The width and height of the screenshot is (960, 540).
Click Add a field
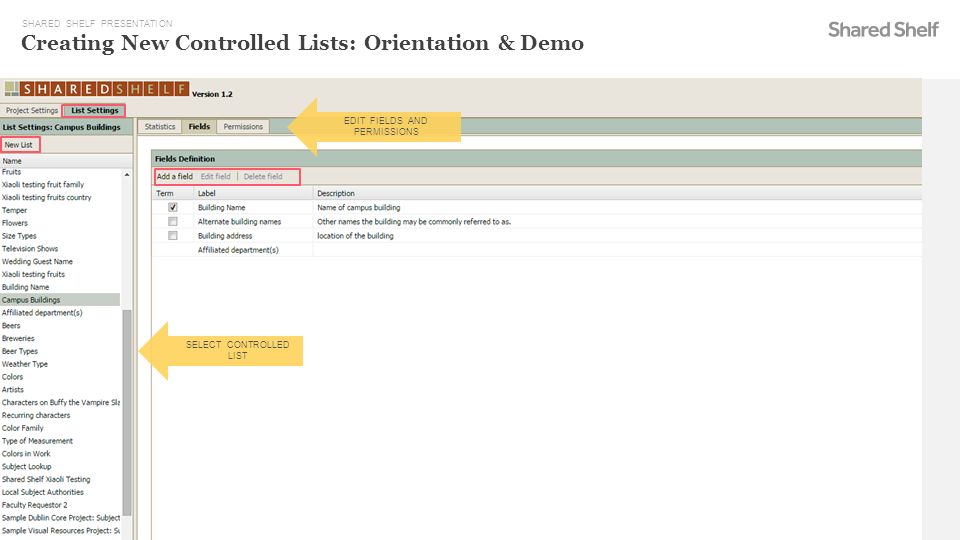click(174, 176)
